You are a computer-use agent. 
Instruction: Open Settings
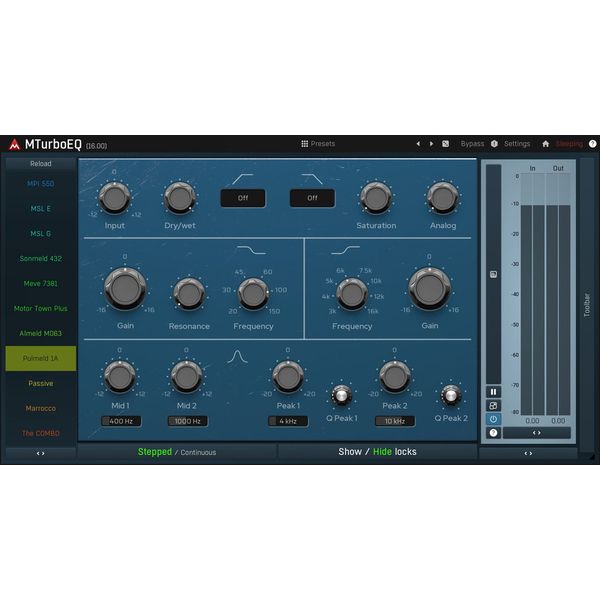(x=517, y=144)
